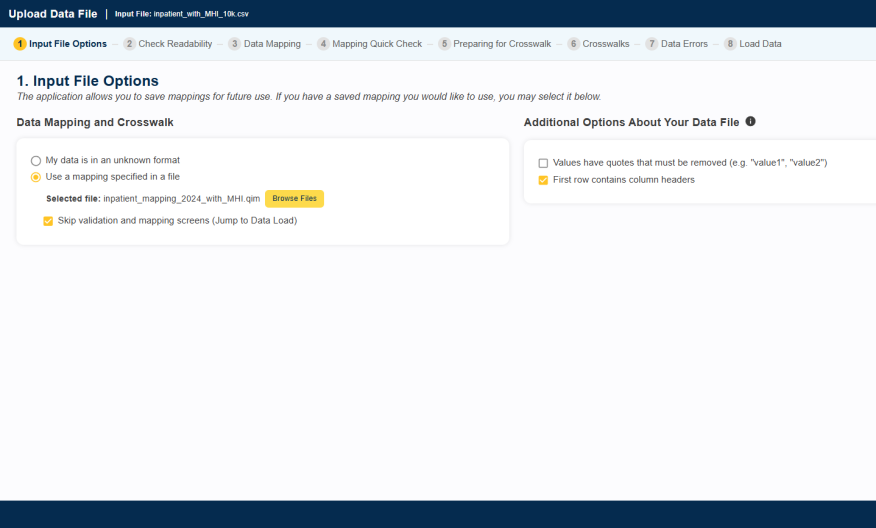
Task: Jump to Mapping Quick Check step
Action: pyautogui.click(x=376, y=44)
